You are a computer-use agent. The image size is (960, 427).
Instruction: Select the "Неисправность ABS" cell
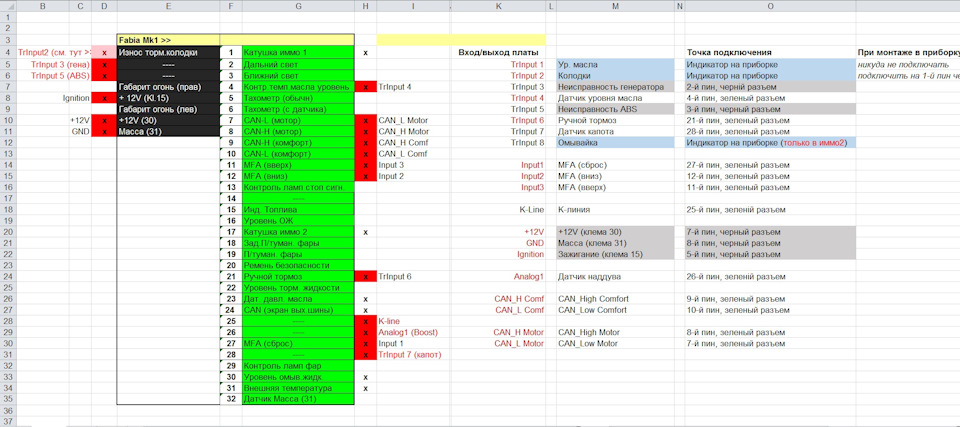coord(615,109)
